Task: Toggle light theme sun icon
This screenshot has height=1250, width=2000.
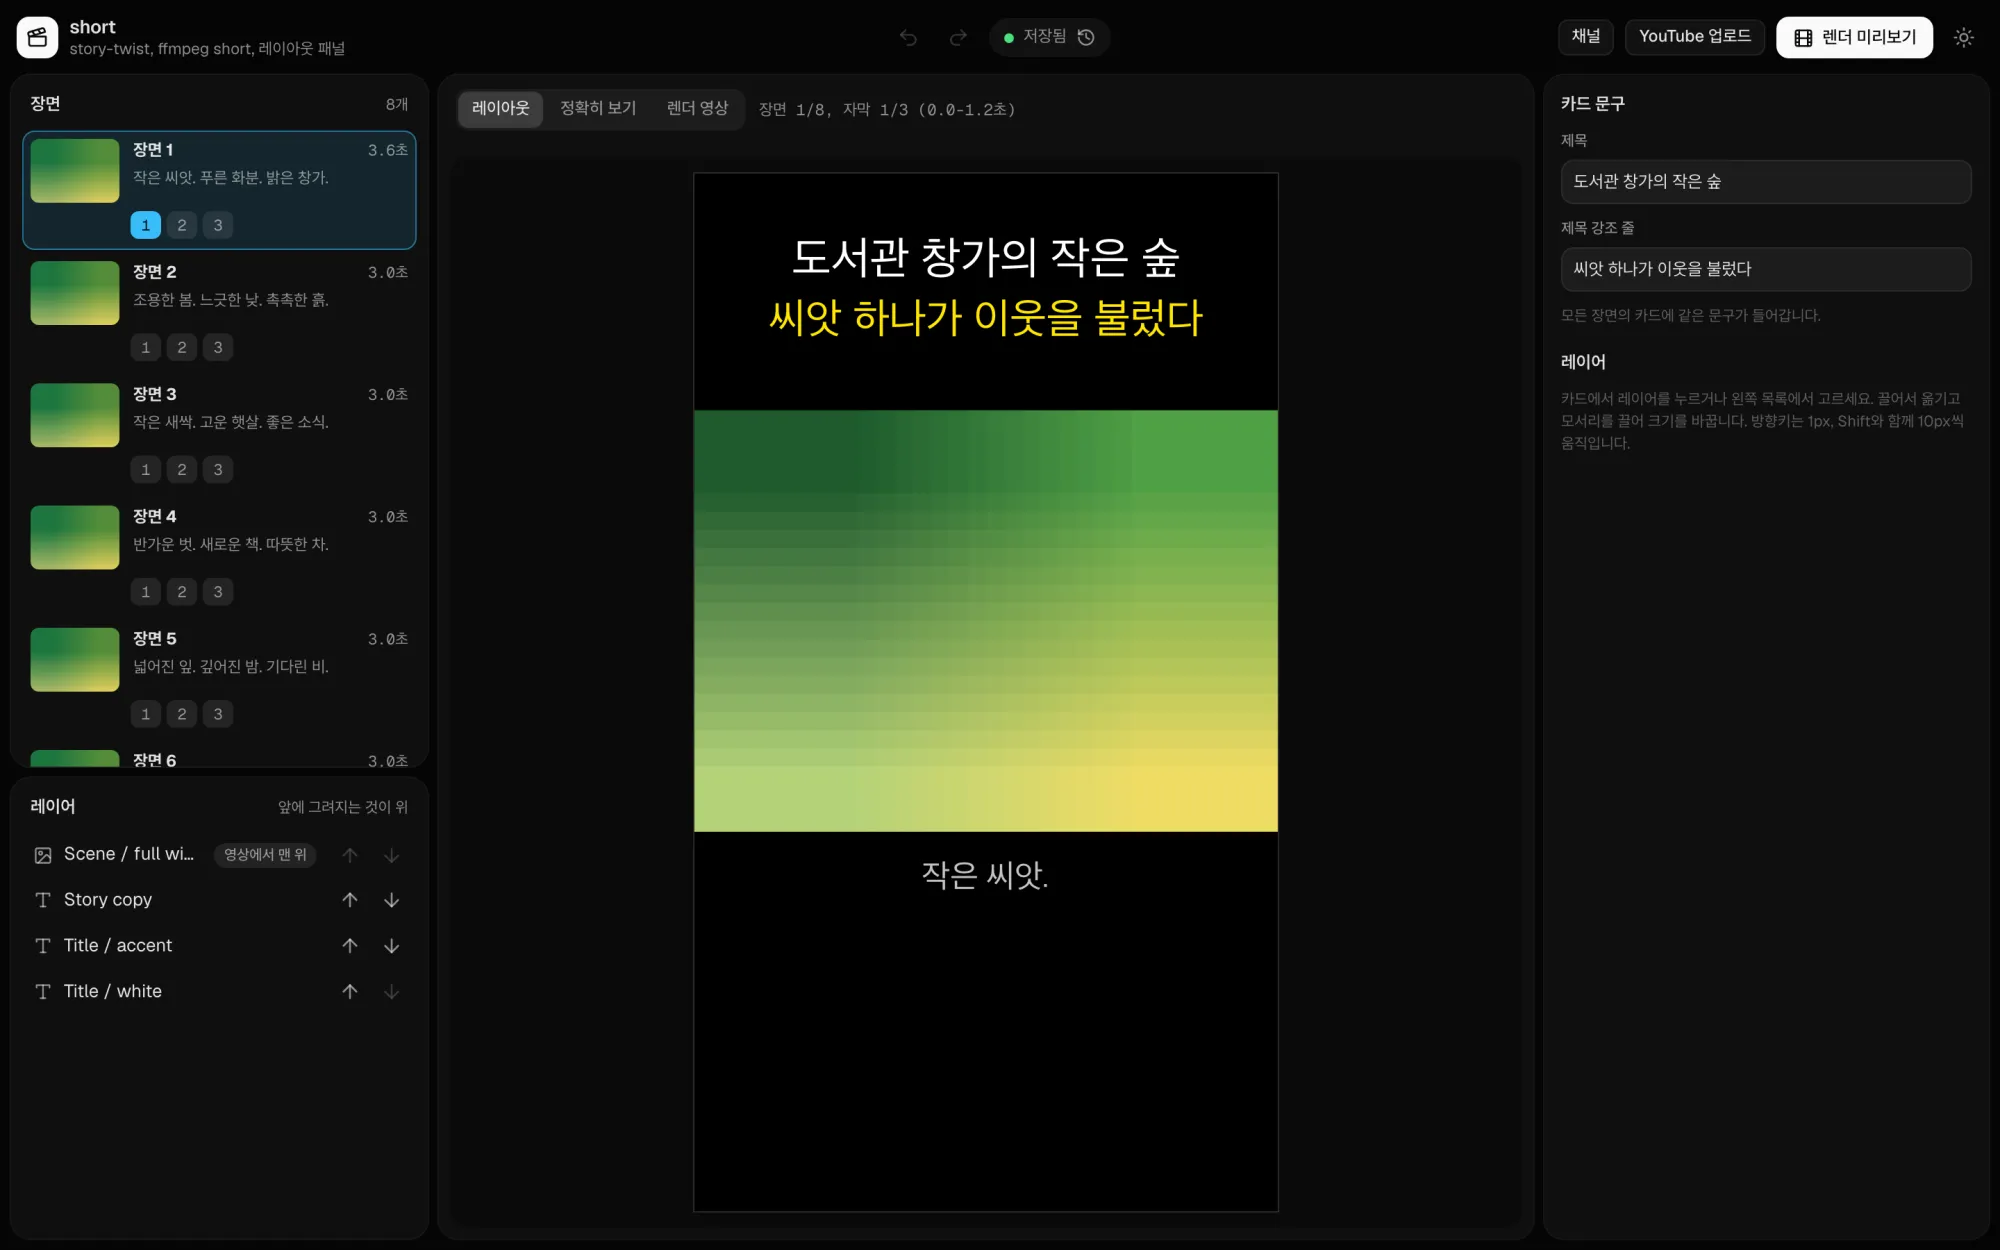Action: point(1963,37)
